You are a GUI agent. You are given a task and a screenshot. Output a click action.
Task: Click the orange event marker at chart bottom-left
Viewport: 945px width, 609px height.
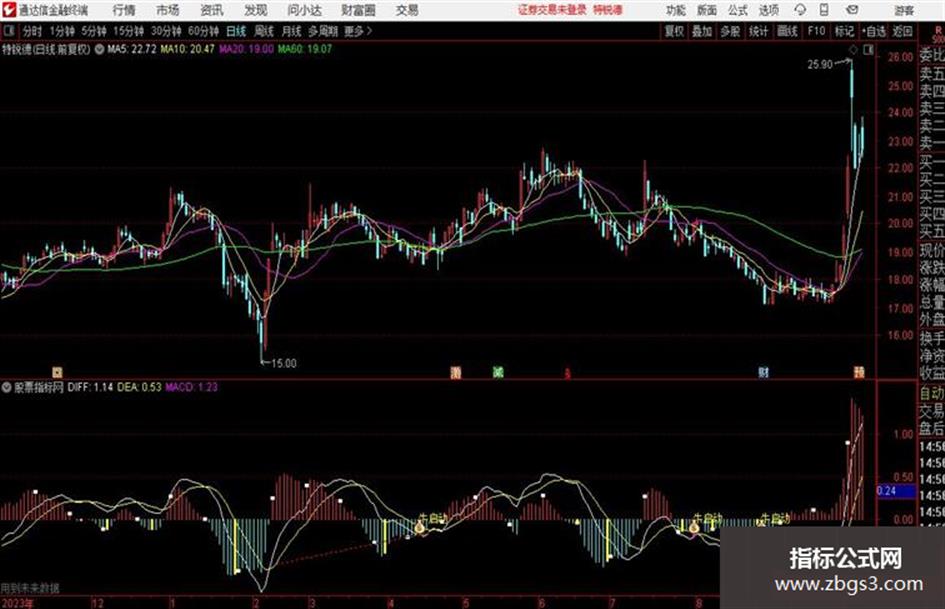(57, 372)
